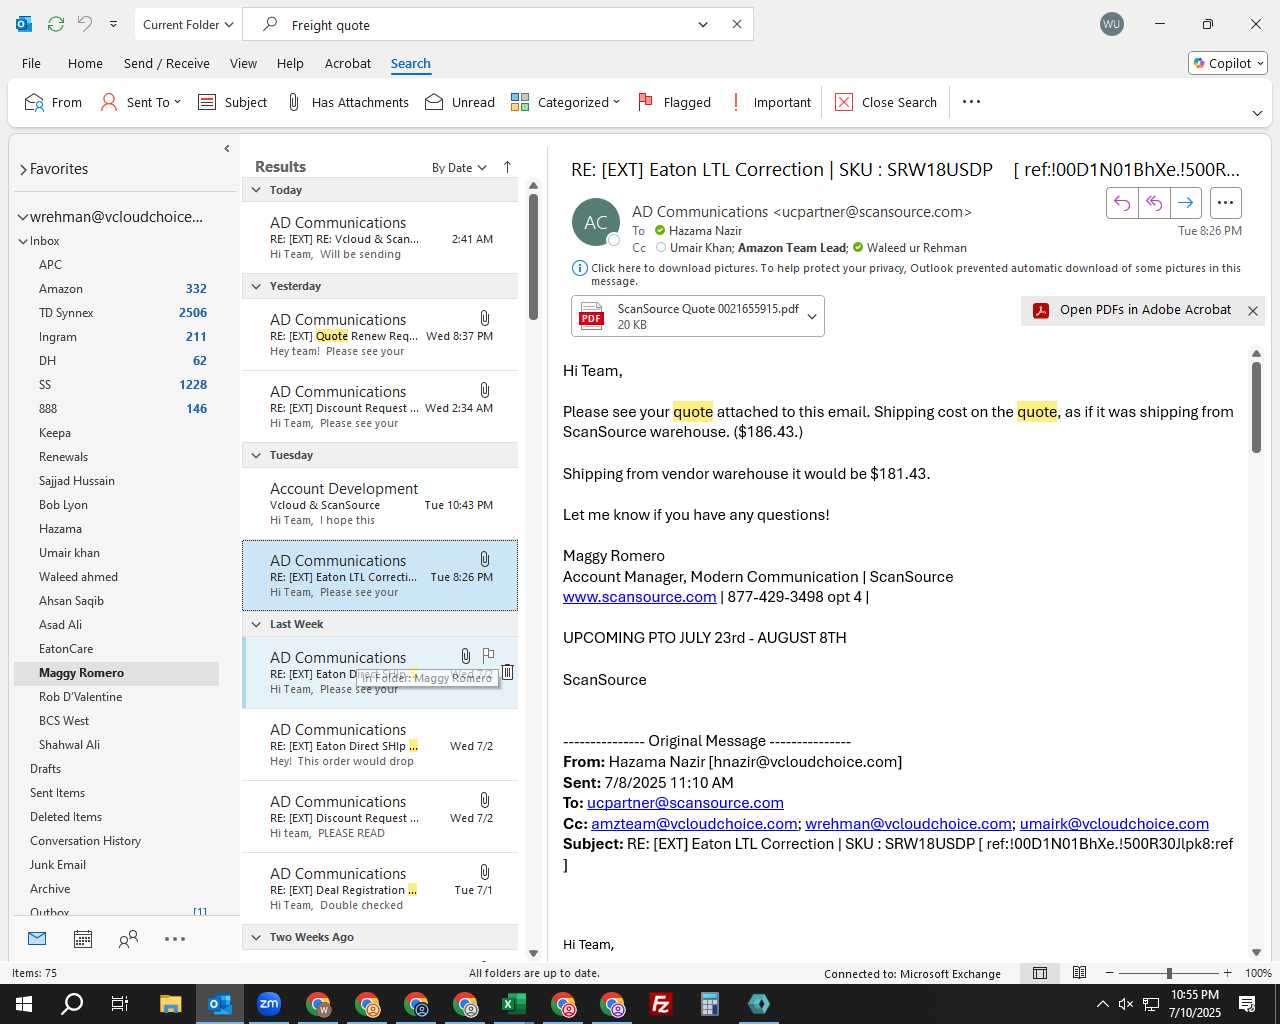Switch to the View tab
Screen dimensions: 1280x1024
click(243, 63)
